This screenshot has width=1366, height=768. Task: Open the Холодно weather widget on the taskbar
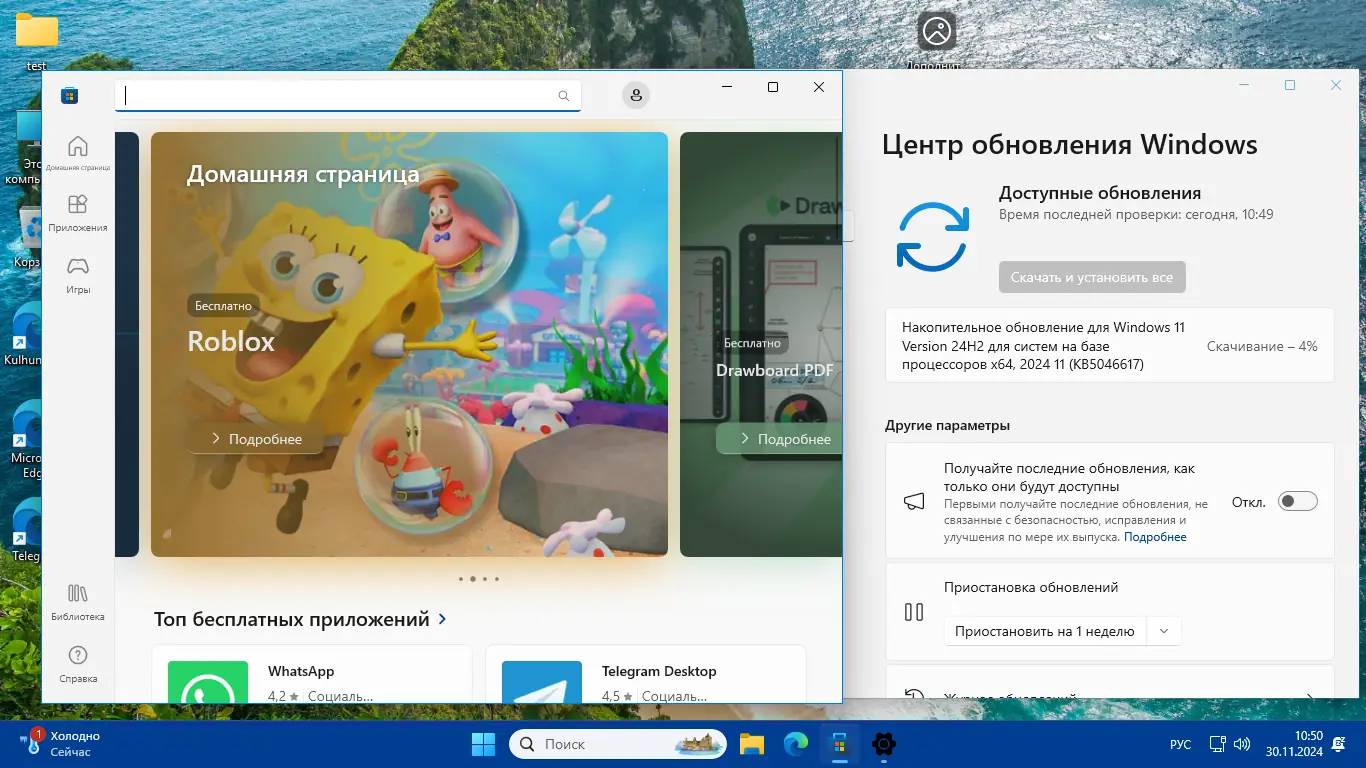[x=60, y=744]
